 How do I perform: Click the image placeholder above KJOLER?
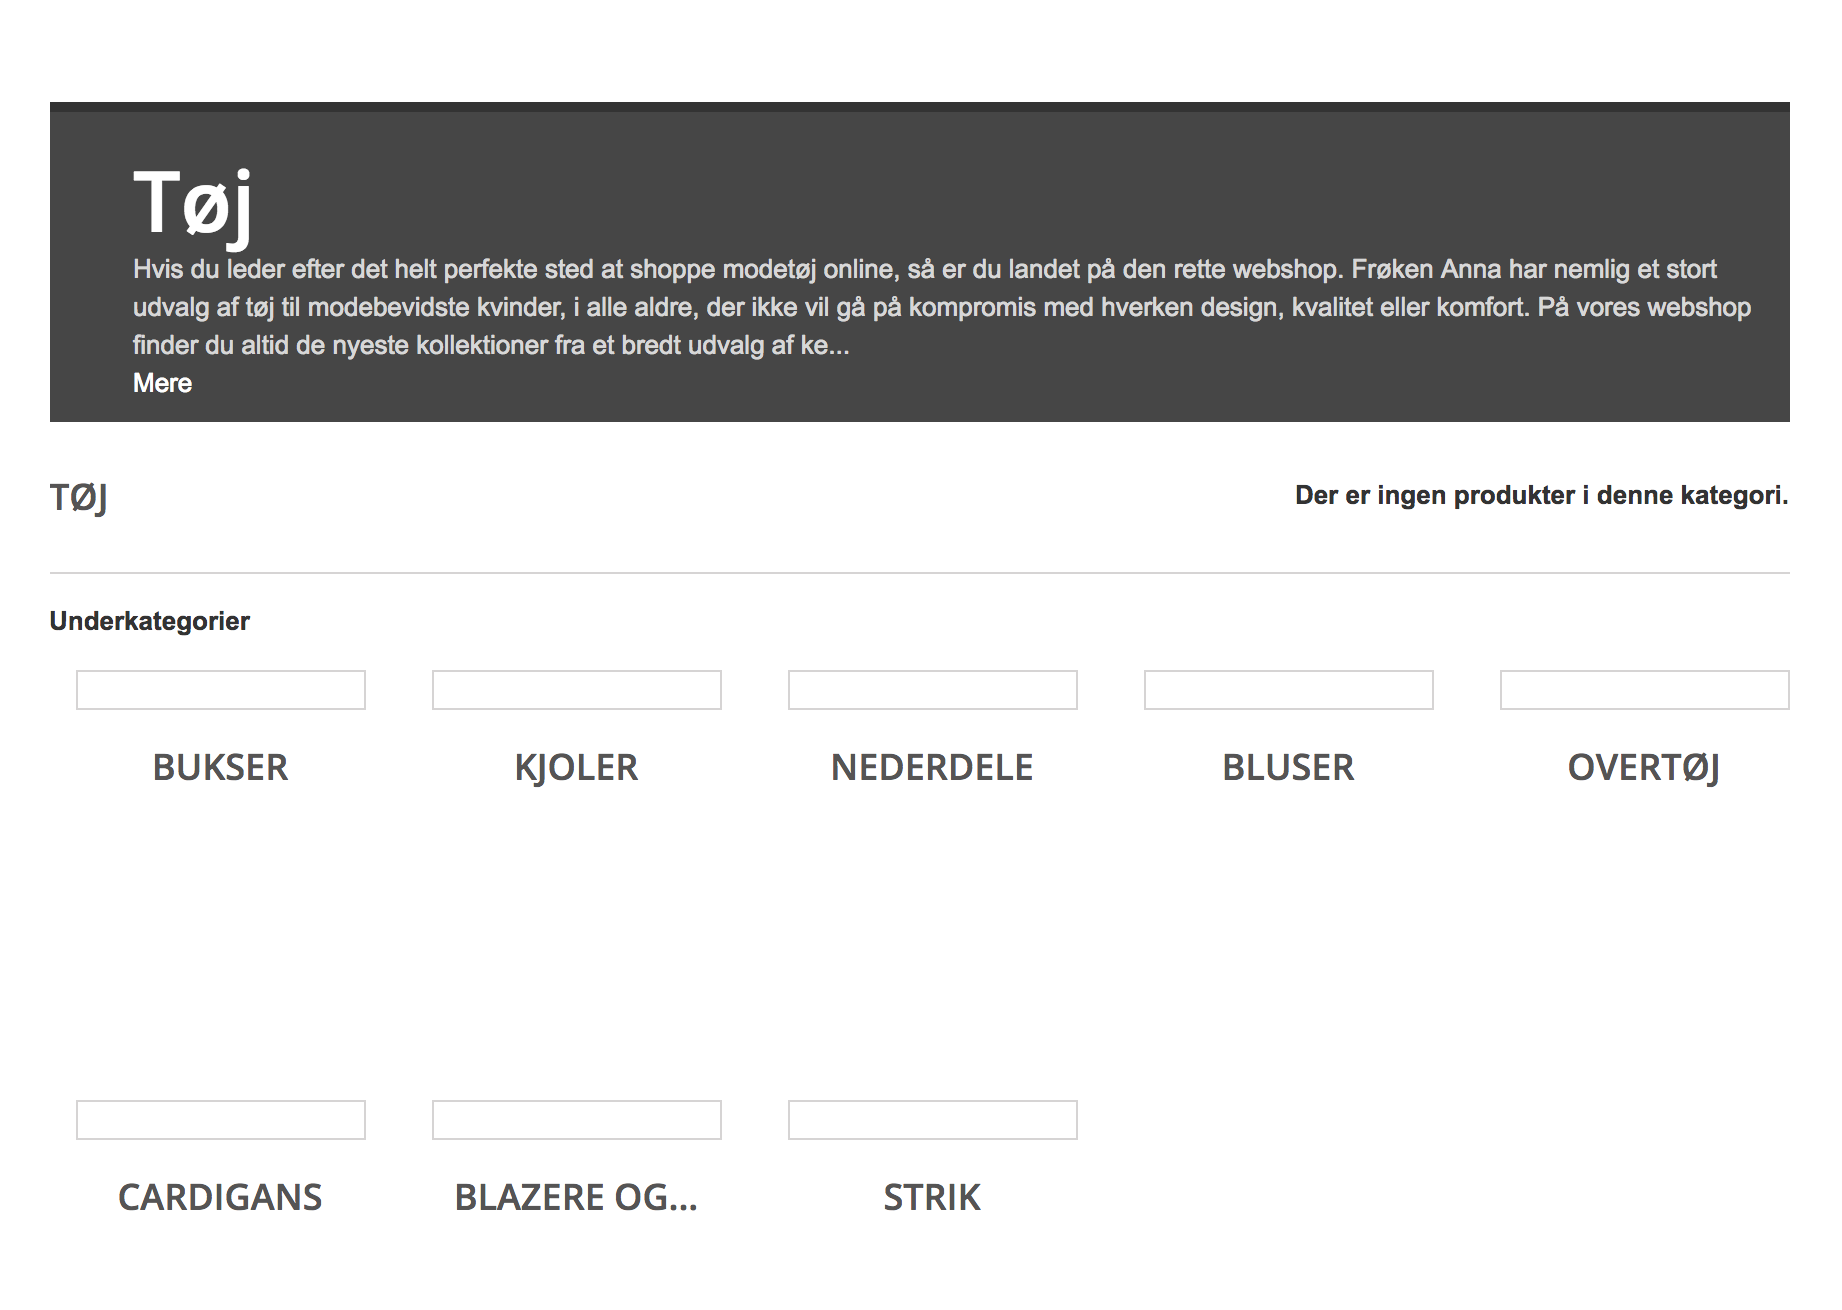coord(577,690)
